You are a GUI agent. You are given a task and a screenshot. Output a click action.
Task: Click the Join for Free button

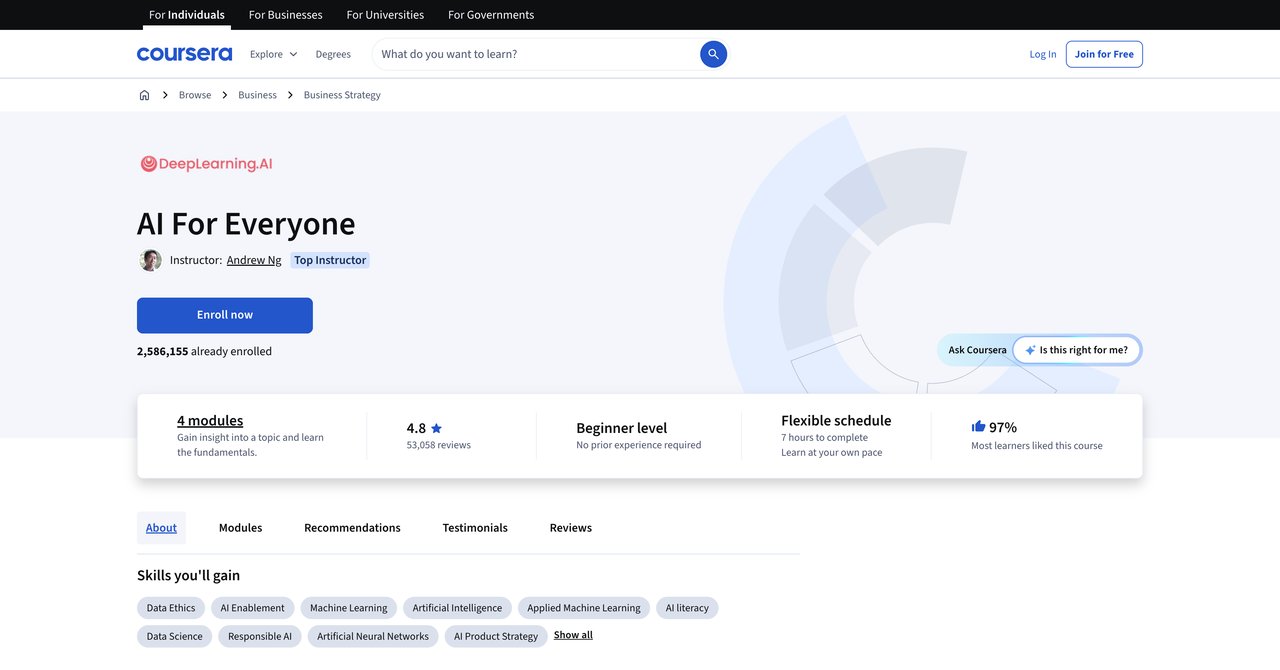pos(1104,54)
